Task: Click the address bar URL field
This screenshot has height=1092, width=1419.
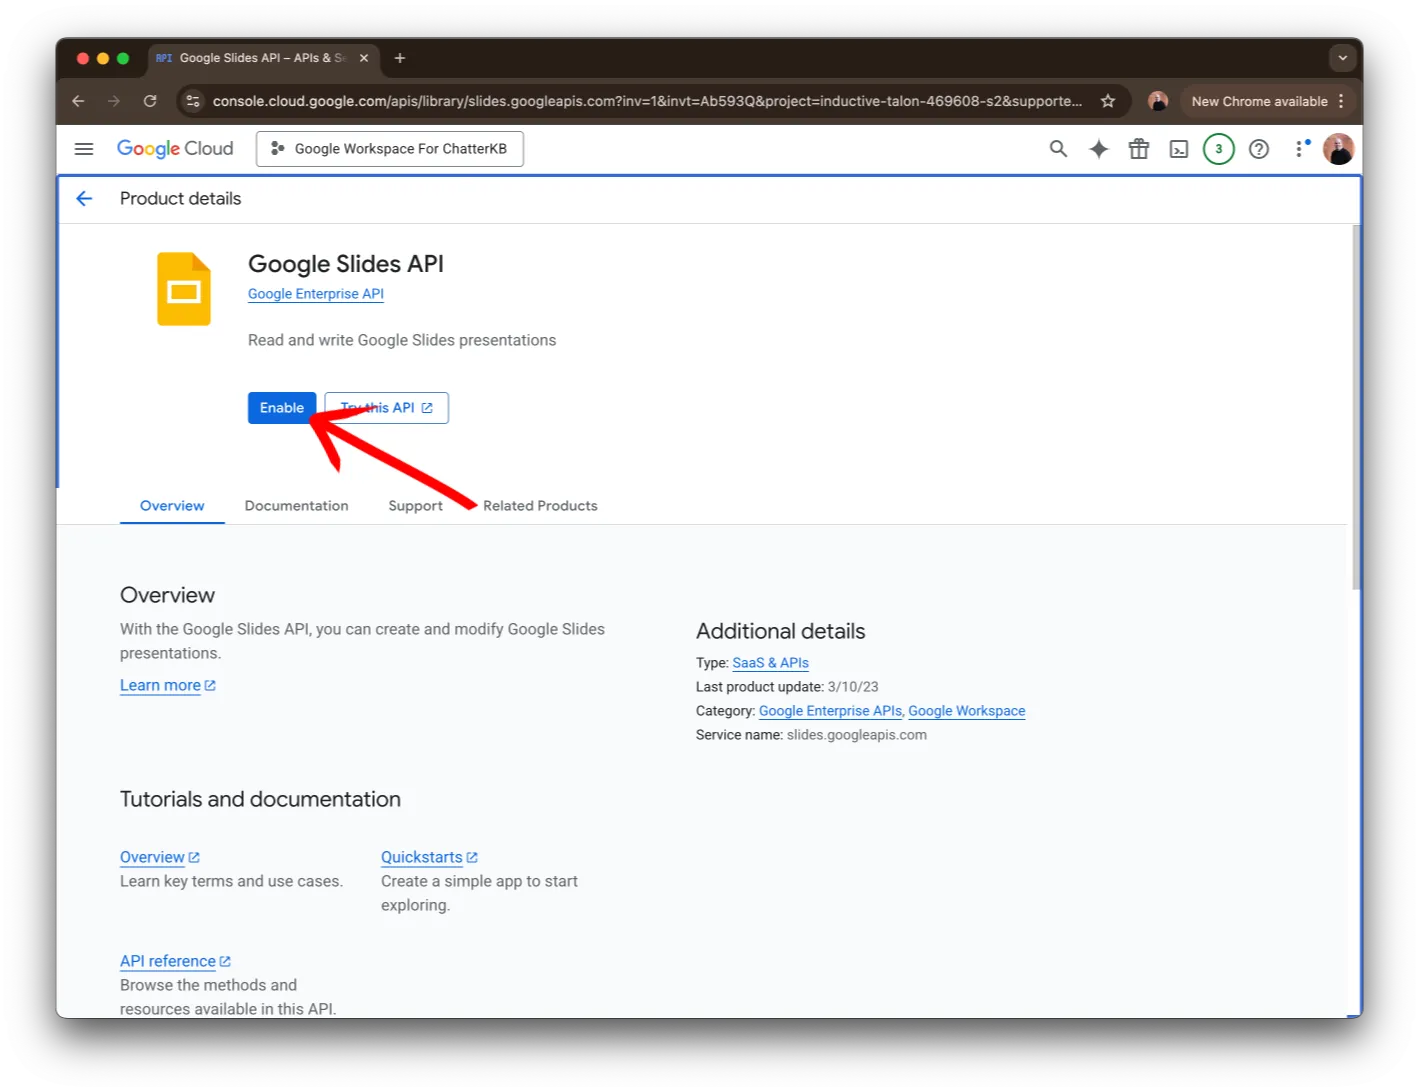Action: [x=647, y=101]
